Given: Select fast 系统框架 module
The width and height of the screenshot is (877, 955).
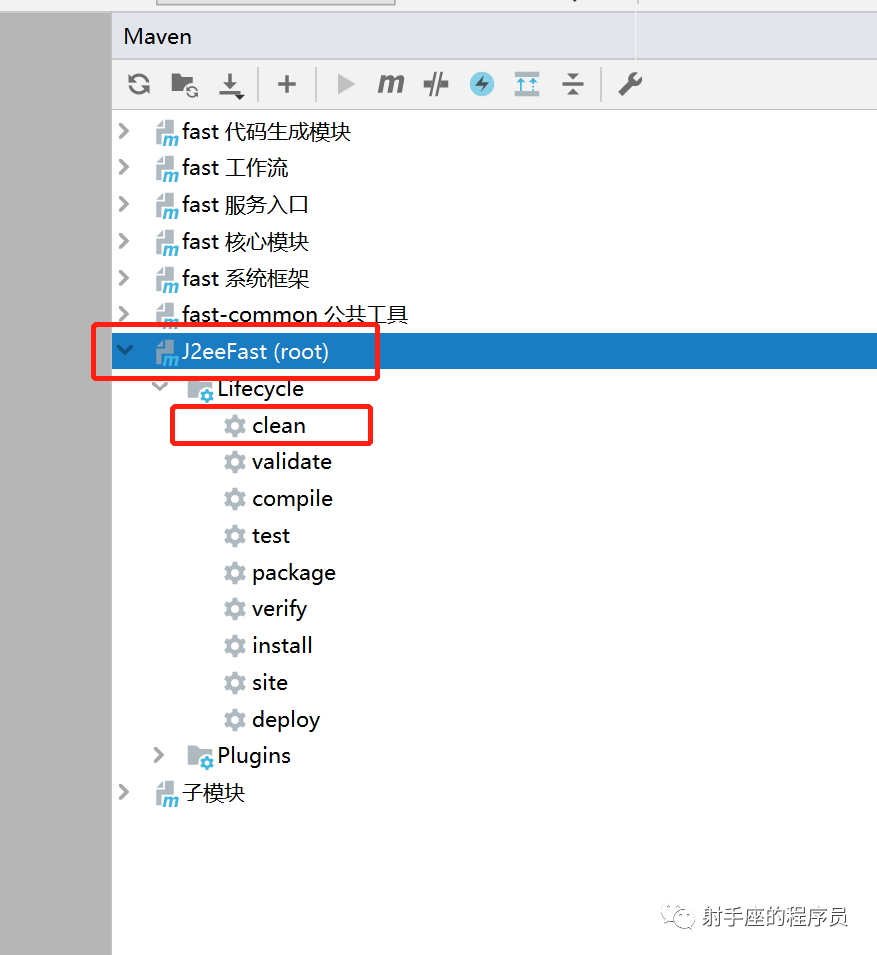Looking at the screenshot, I should click(x=245, y=278).
